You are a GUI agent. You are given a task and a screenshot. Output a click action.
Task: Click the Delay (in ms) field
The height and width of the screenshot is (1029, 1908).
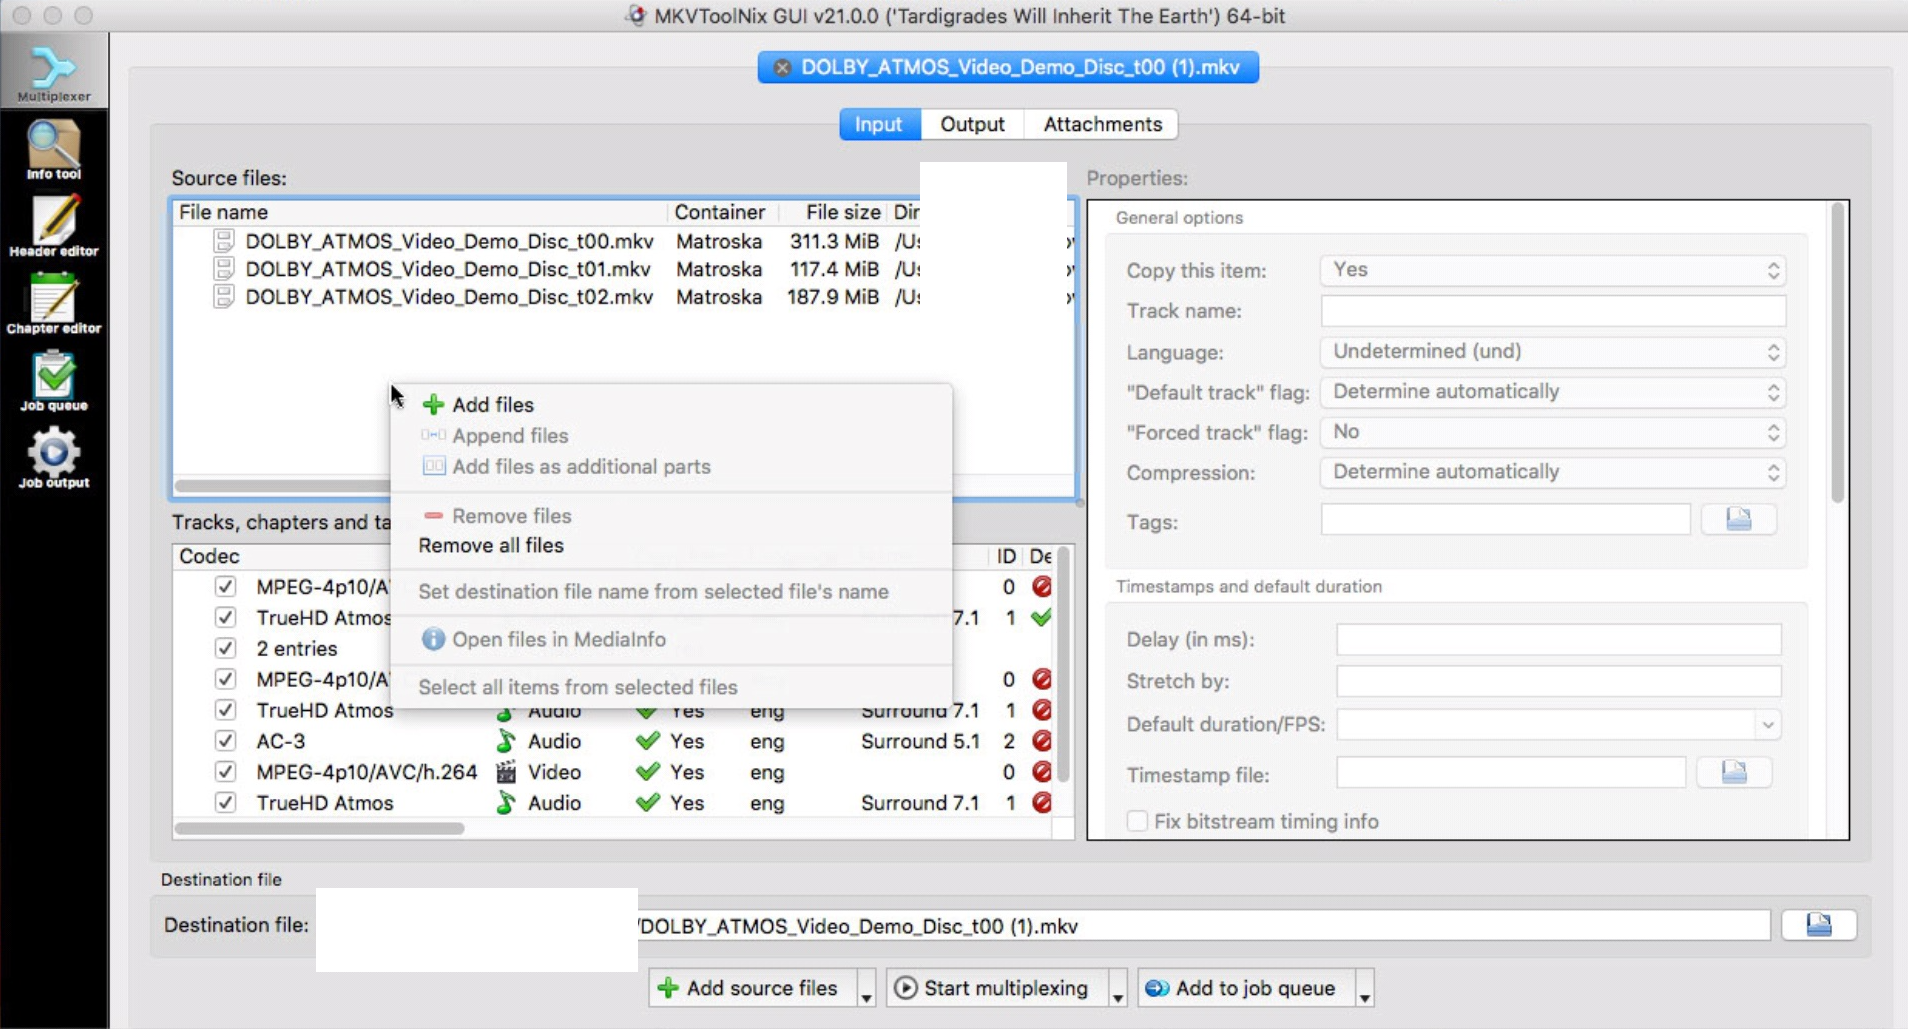[1558, 640]
